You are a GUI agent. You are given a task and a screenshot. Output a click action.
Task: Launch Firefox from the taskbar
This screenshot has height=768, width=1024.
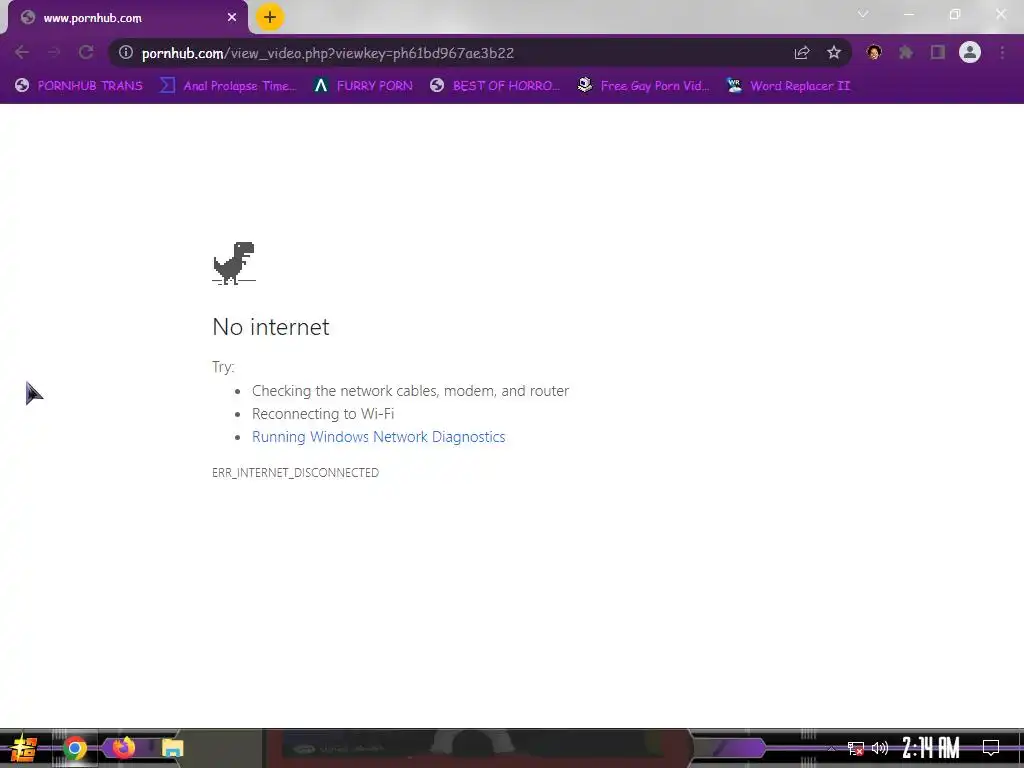click(123, 747)
